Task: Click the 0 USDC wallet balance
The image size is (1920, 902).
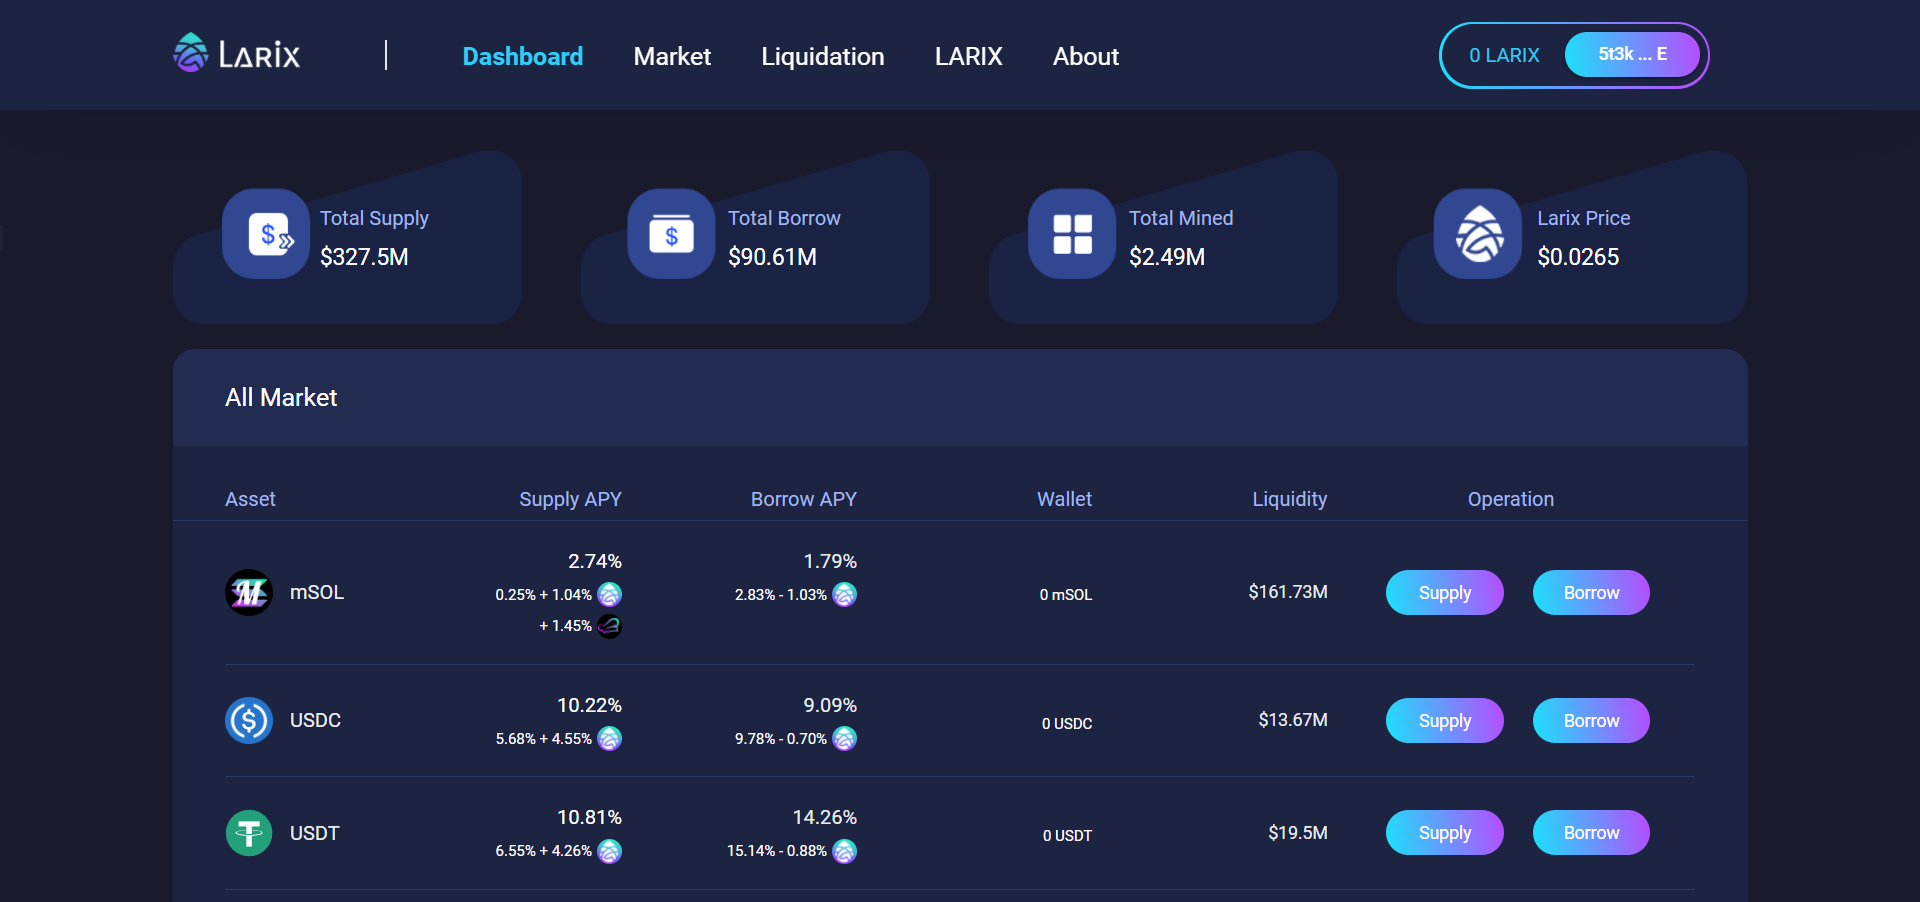Action: pyautogui.click(x=1067, y=723)
